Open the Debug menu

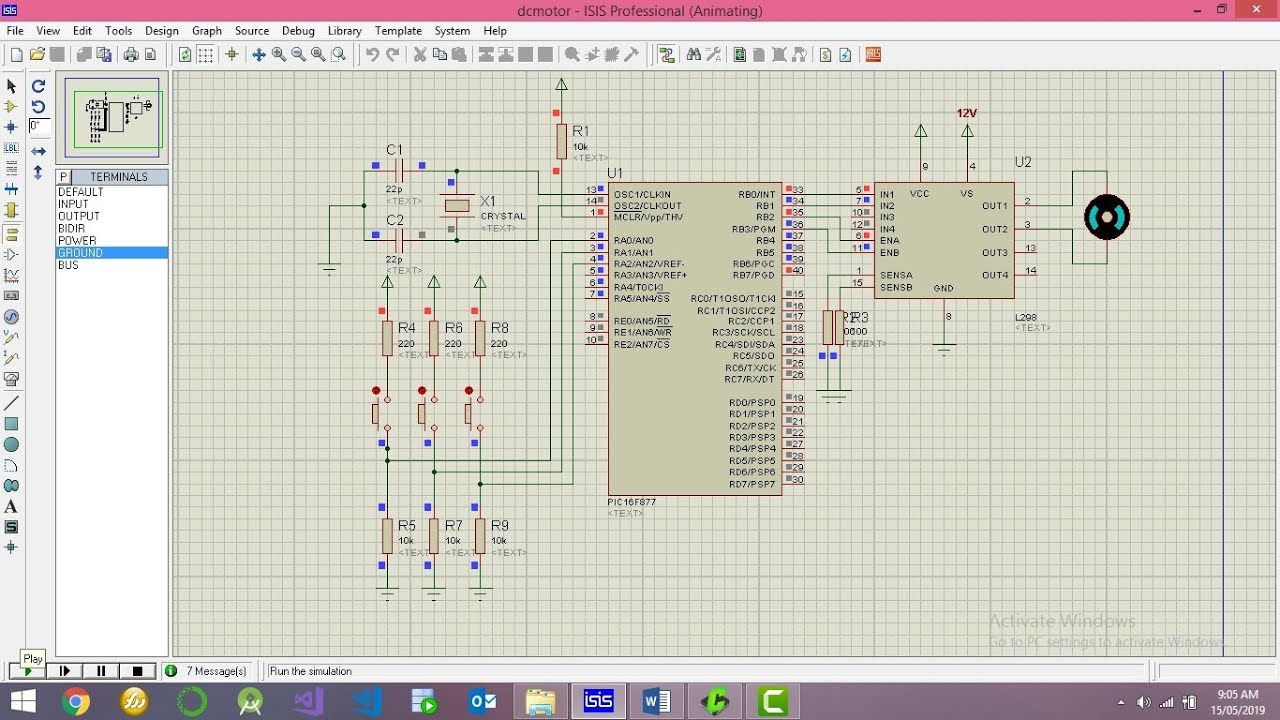(298, 31)
